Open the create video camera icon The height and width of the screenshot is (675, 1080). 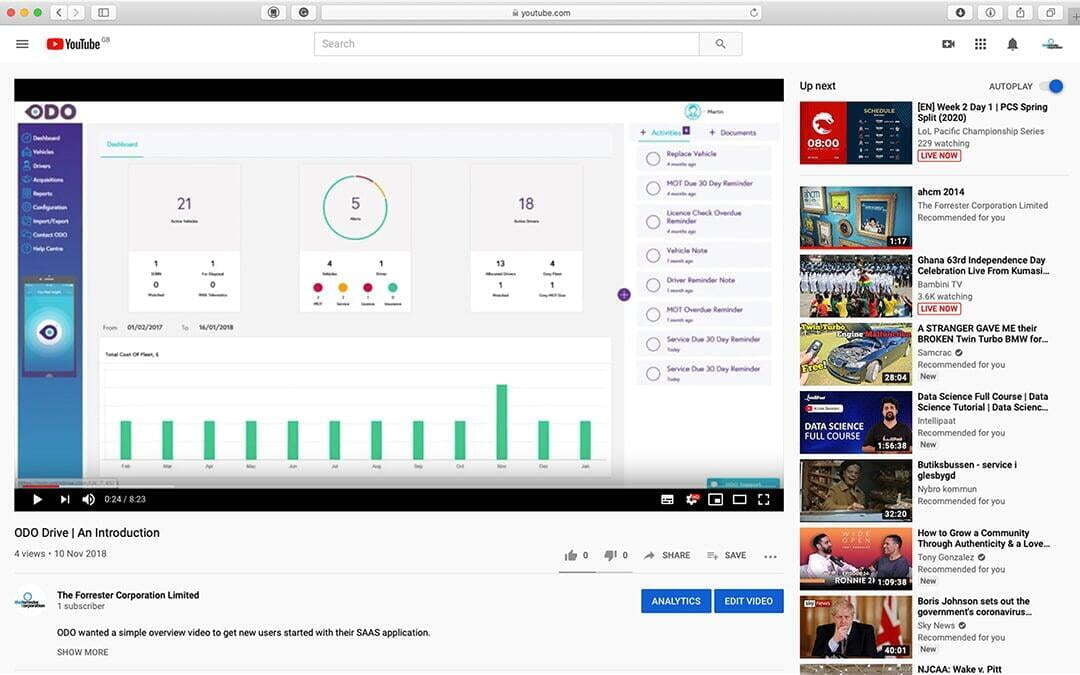[948, 44]
